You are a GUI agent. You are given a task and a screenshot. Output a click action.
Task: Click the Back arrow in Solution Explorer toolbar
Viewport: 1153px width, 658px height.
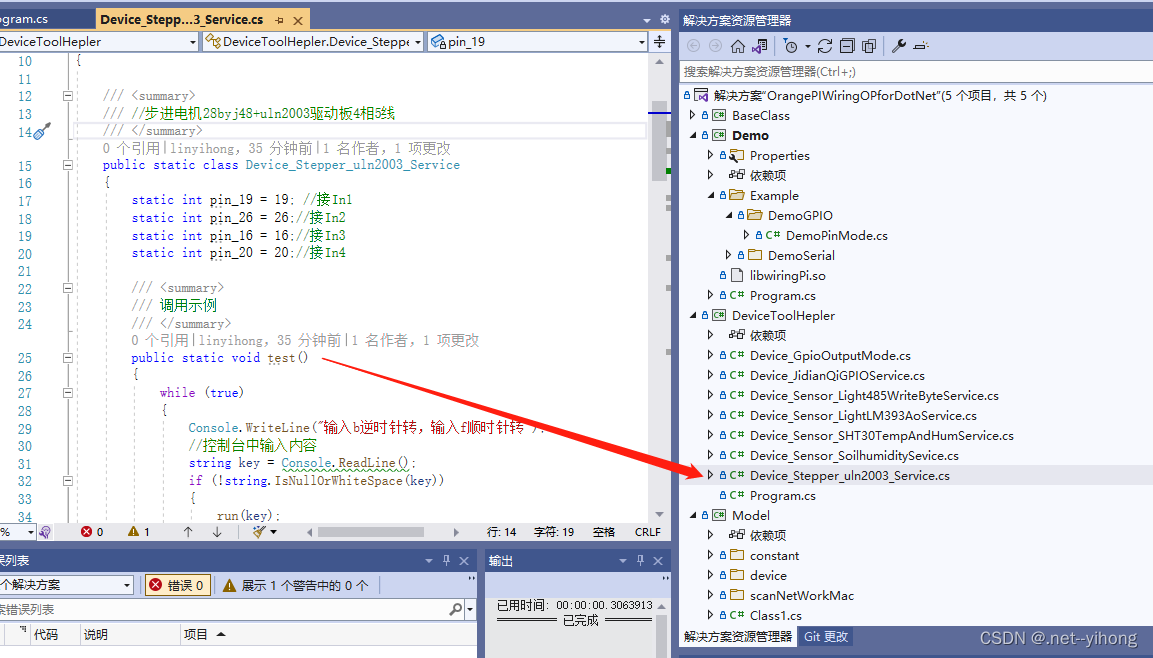point(693,46)
